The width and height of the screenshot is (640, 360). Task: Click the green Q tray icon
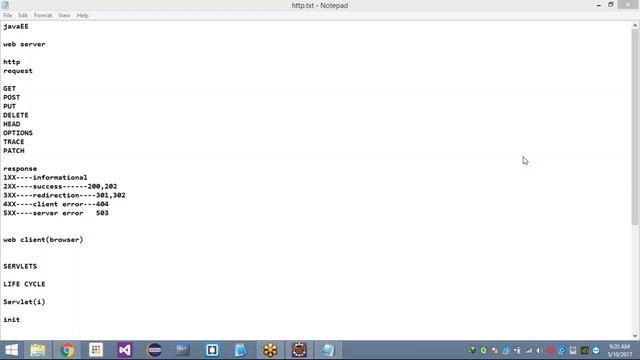pos(483,351)
